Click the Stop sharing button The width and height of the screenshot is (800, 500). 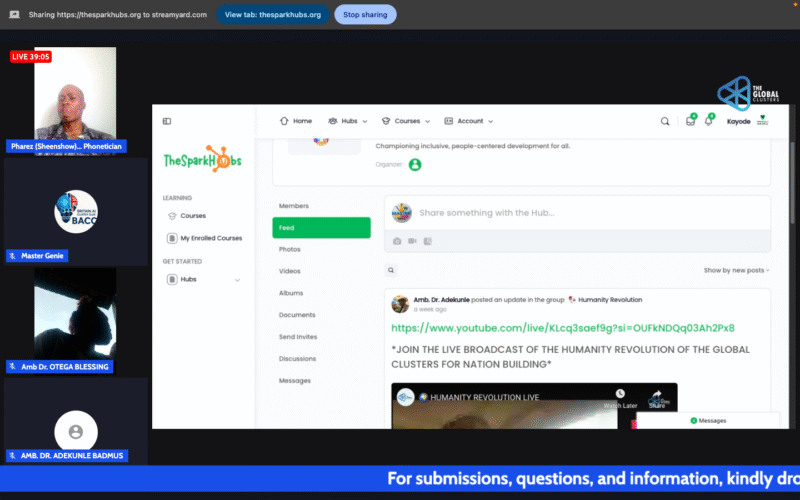[x=365, y=15]
